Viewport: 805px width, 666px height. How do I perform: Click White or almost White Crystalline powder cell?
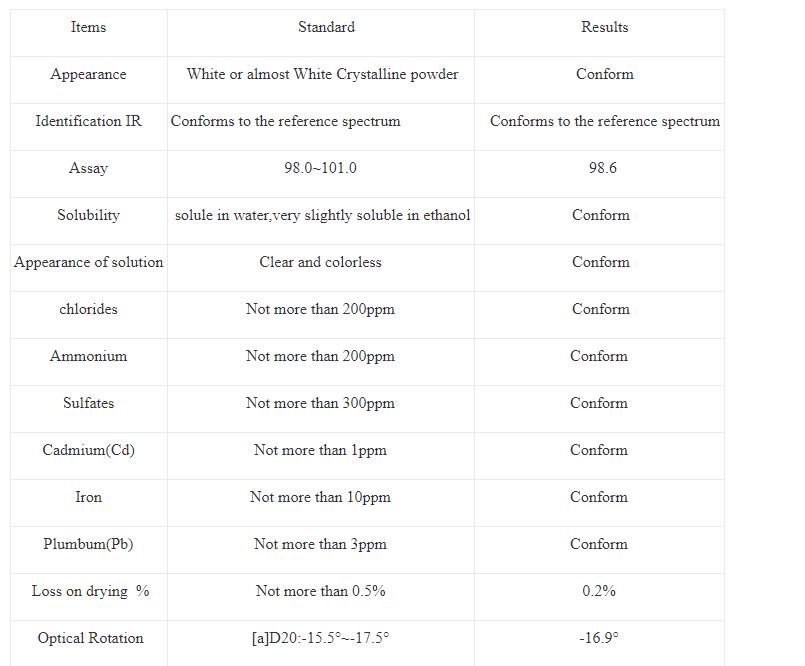point(322,74)
